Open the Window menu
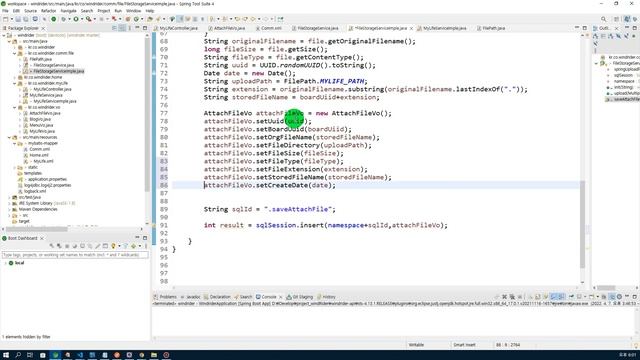The width and height of the screenshot is (640, 360). click(x=133, y=11)
